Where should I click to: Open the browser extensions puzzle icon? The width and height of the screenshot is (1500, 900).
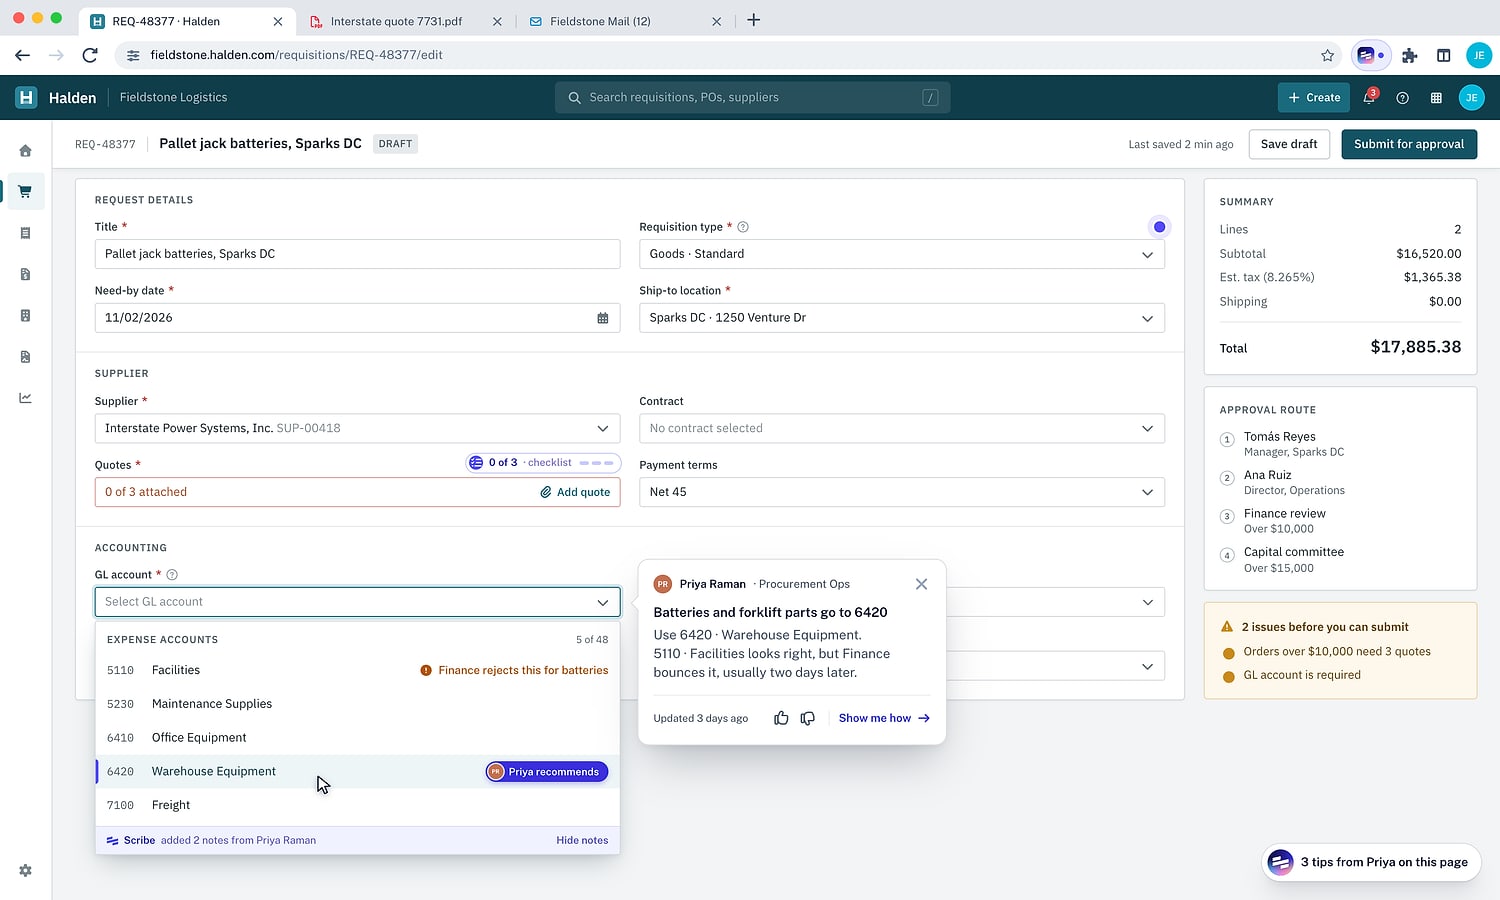pos(1410,55)
